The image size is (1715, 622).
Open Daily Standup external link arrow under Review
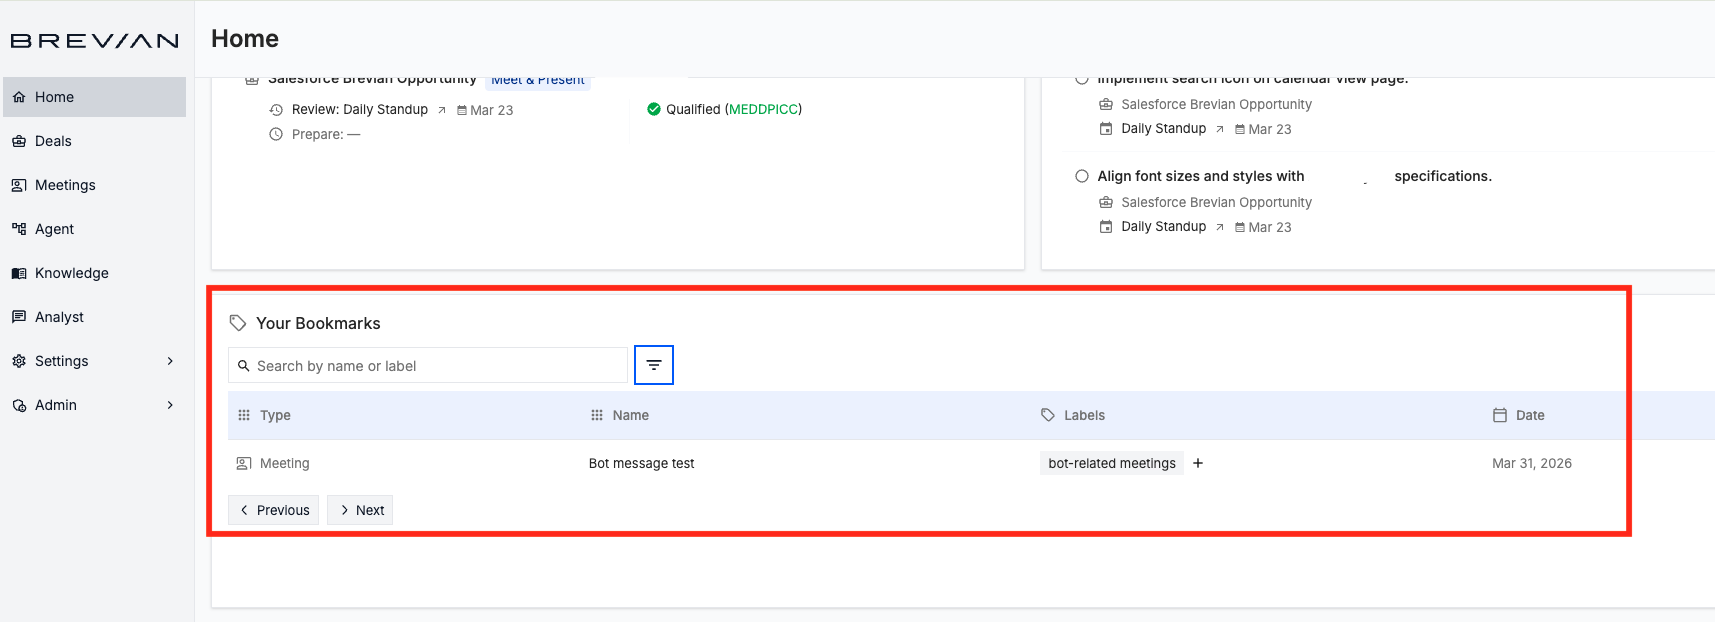click(442, 110)
